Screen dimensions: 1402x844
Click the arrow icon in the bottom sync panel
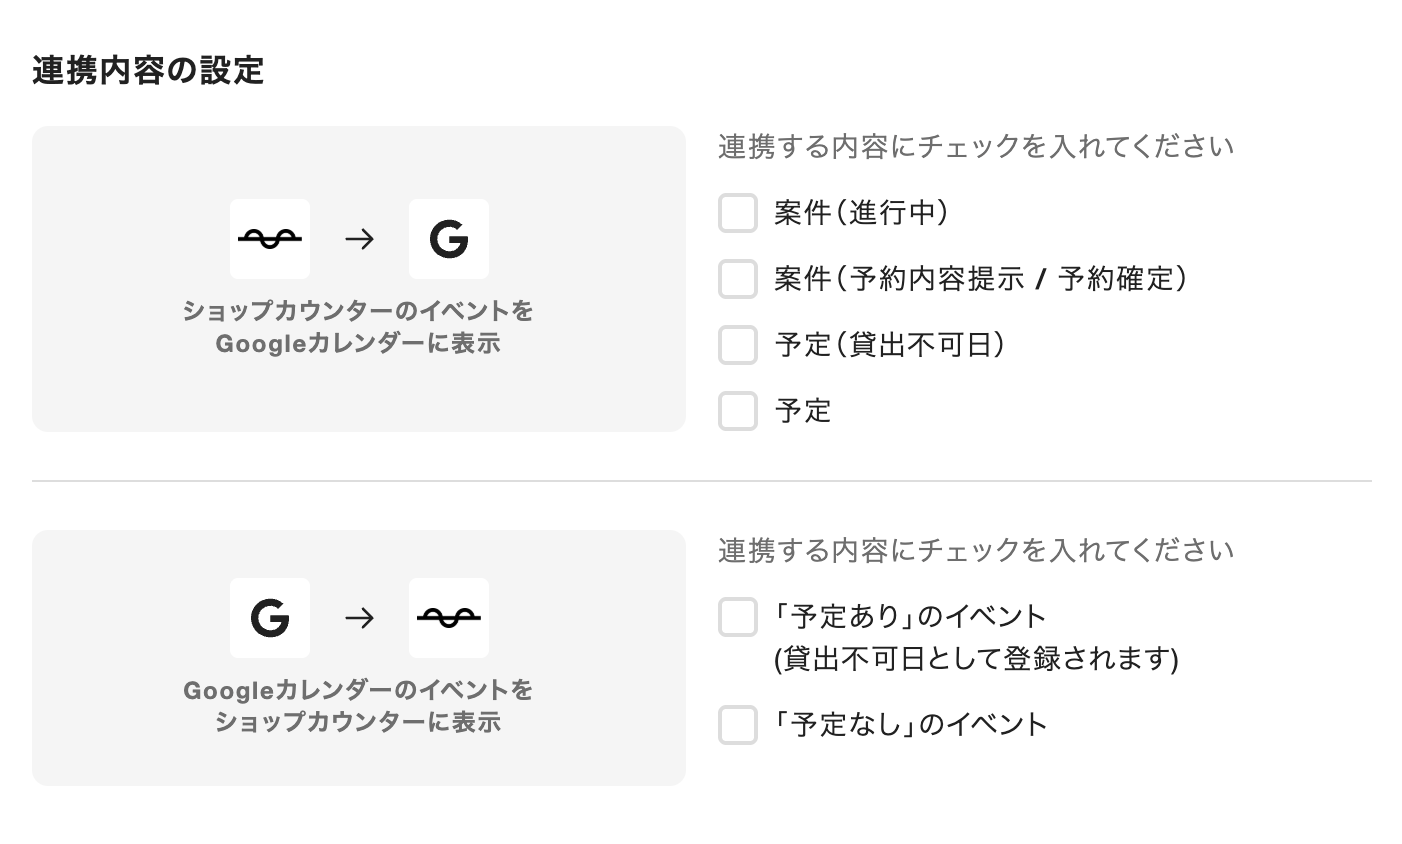click(359, 618)
